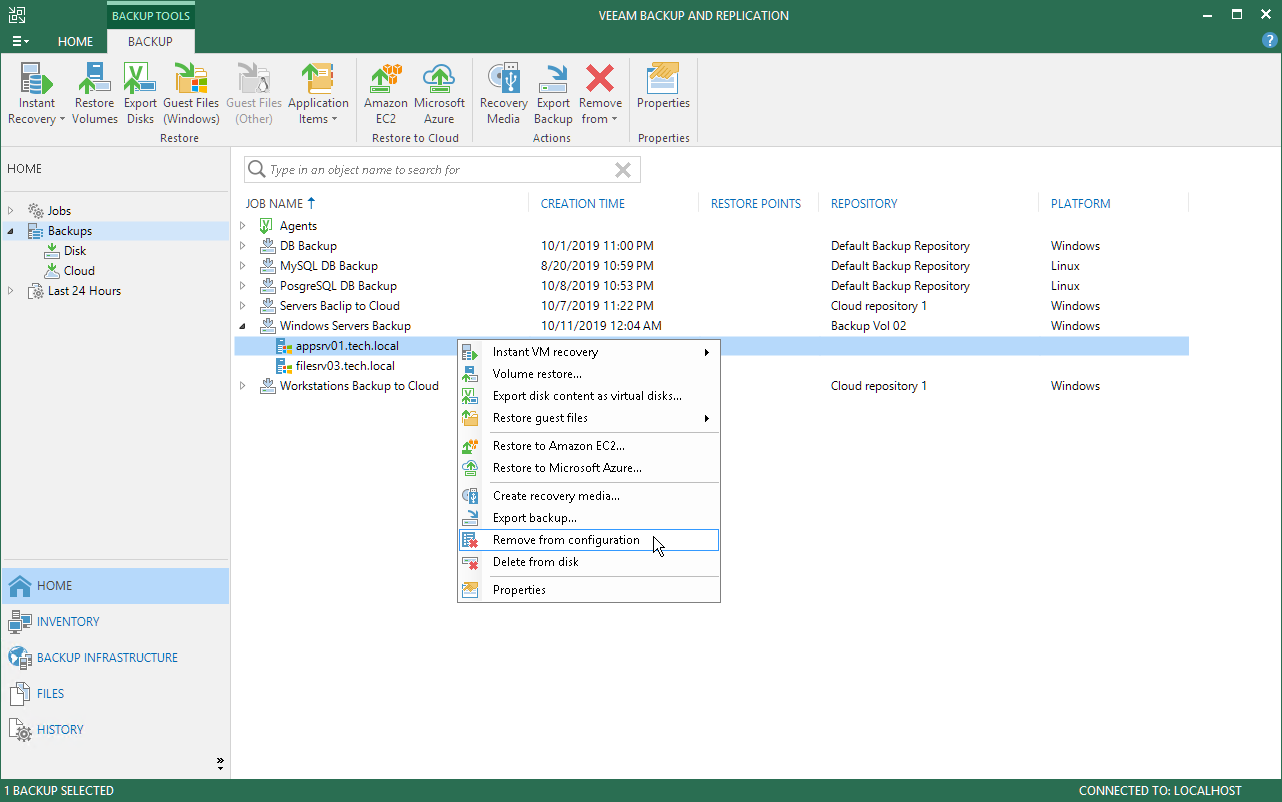Expand Jobs tree node
The width and height of the screenshot is (1282, 802).
tap(11, 211)
